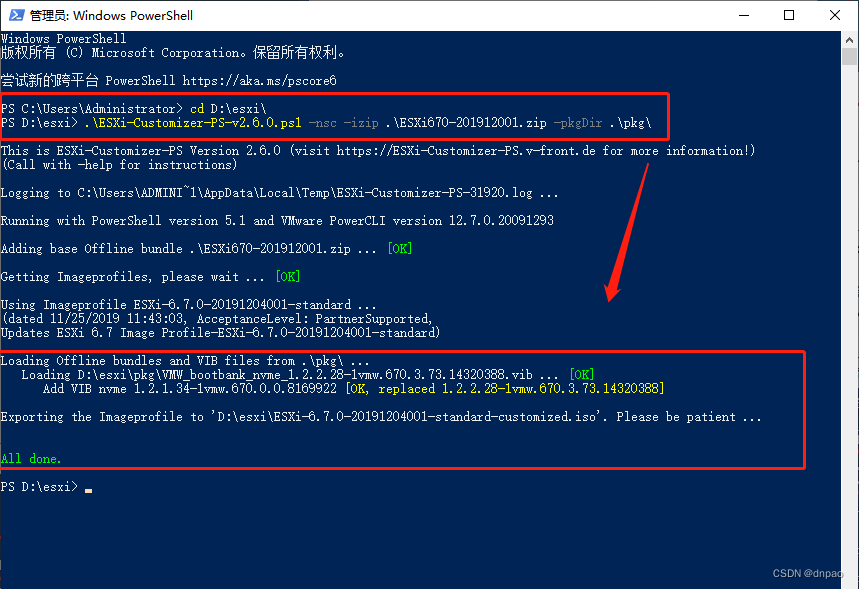Screen dimensions: 859x589
Task: Click the 'Loading Offline bundles and VIB files' line
Action: (x=185, y=361)
